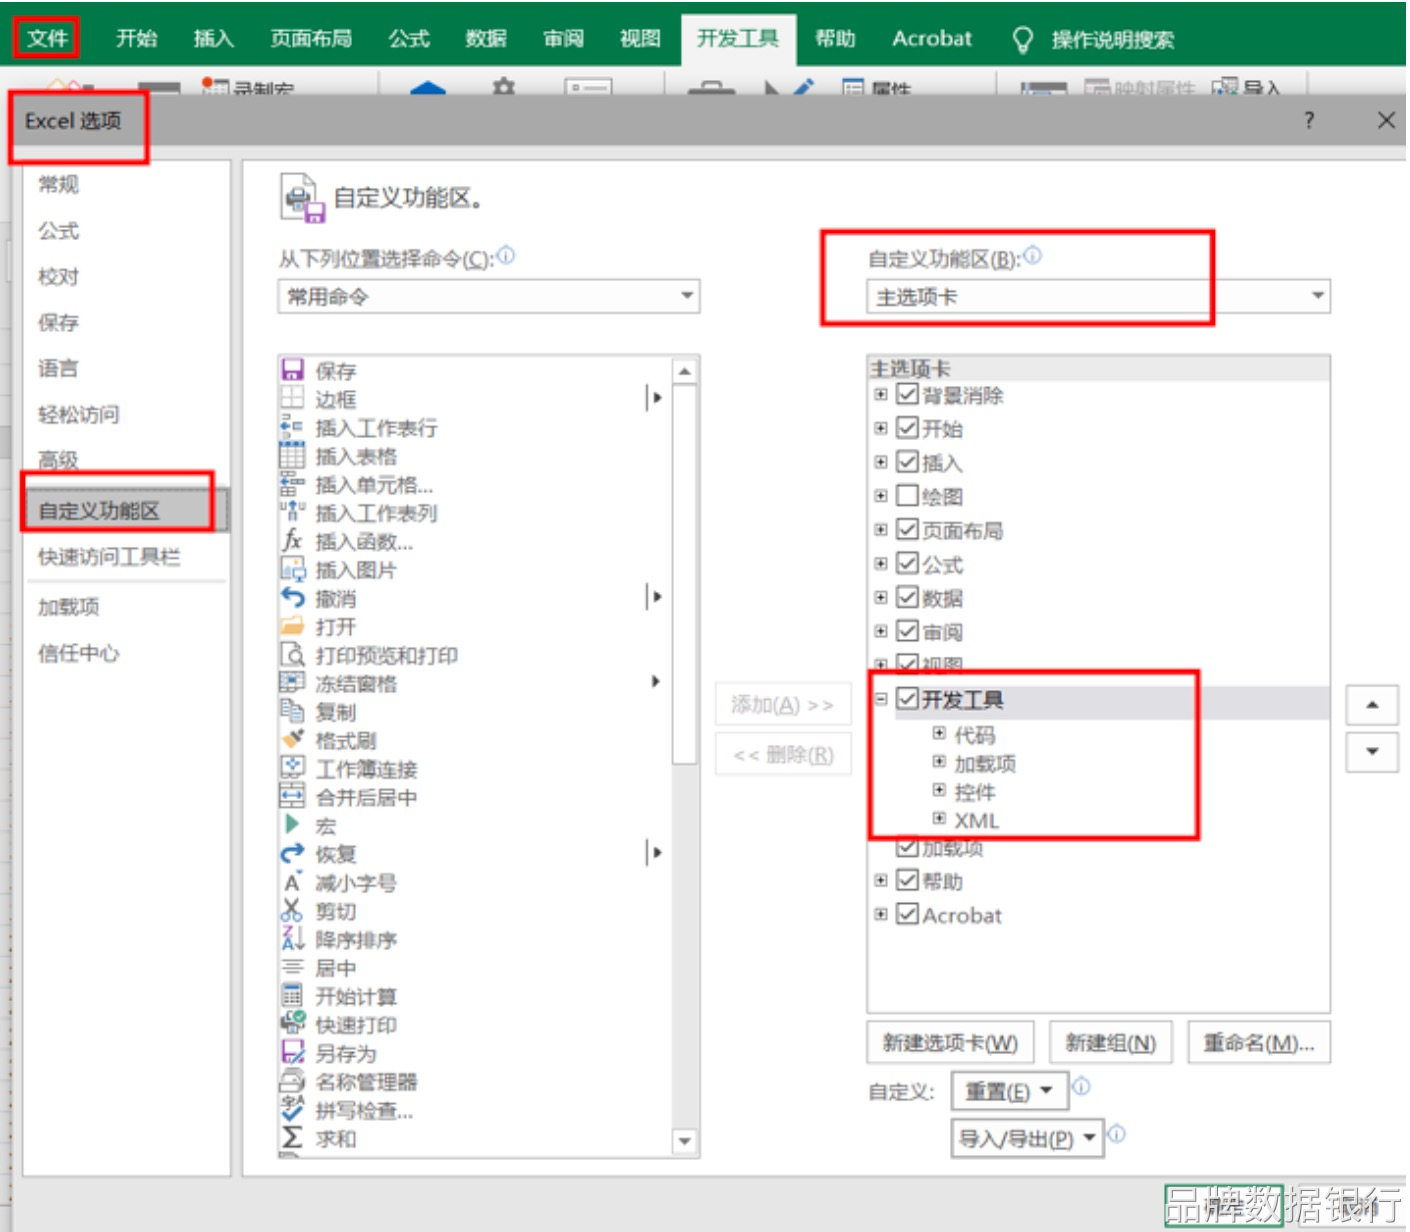Choose the Insert Sheet Rows (插入工作表行) icon
Screen dimensions: 1410x1232
292,427
